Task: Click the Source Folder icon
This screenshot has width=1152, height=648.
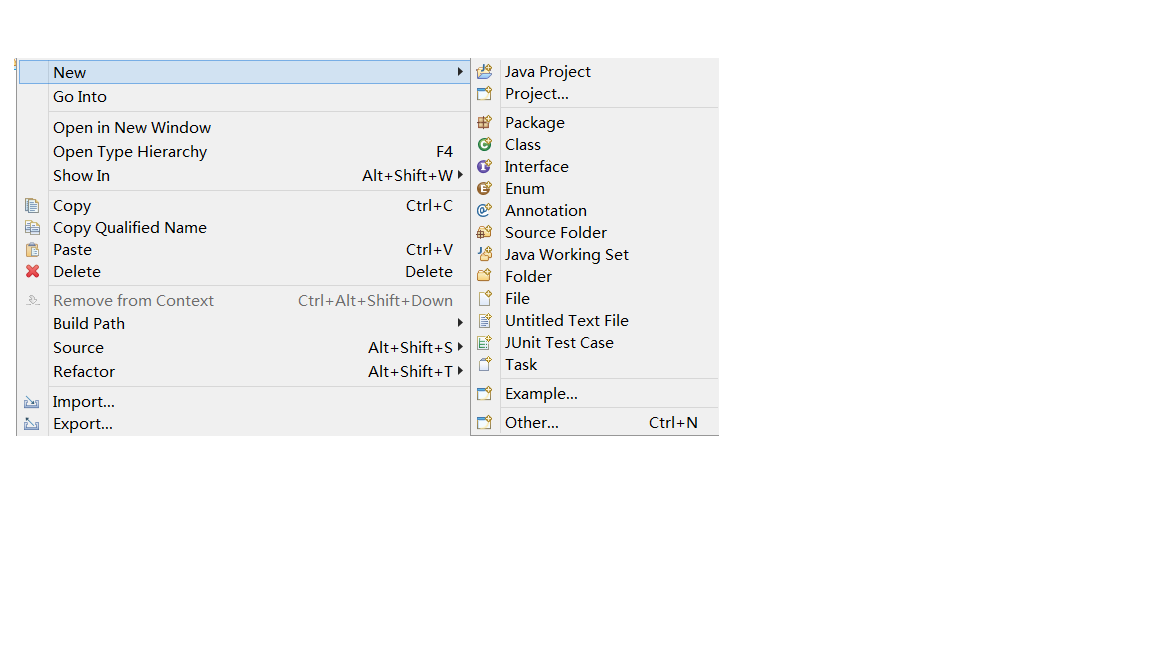Action: 484,233
